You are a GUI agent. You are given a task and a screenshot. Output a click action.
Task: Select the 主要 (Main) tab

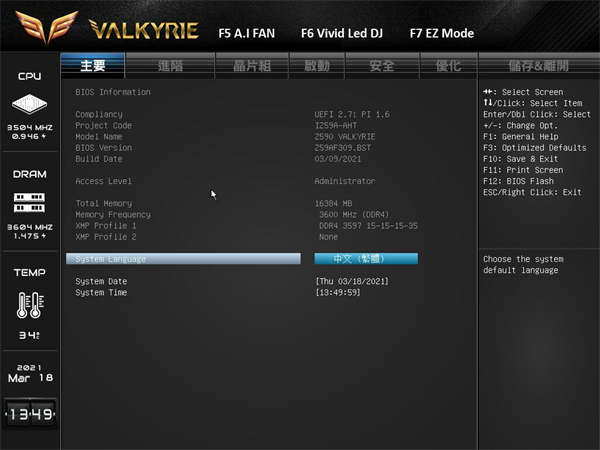point(93,65)
